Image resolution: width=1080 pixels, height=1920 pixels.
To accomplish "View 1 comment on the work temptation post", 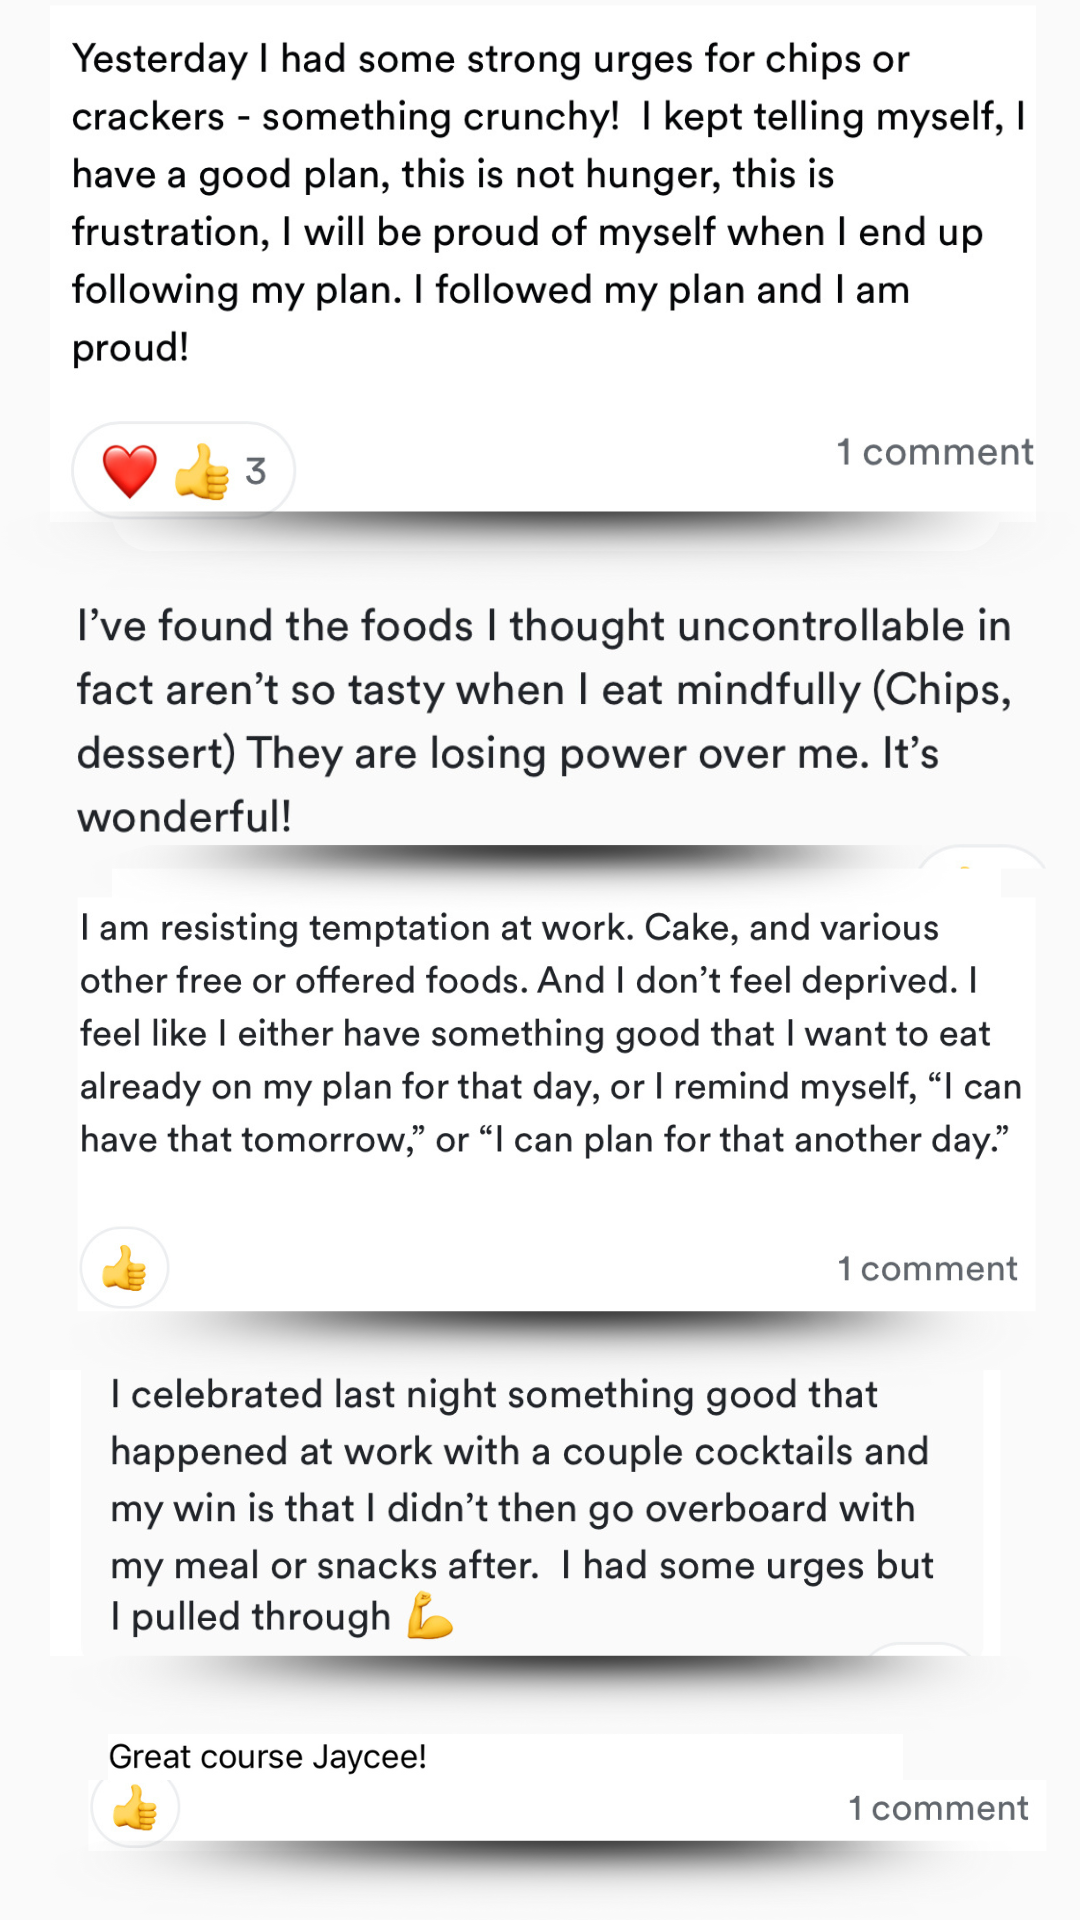I will point(927,1269).
